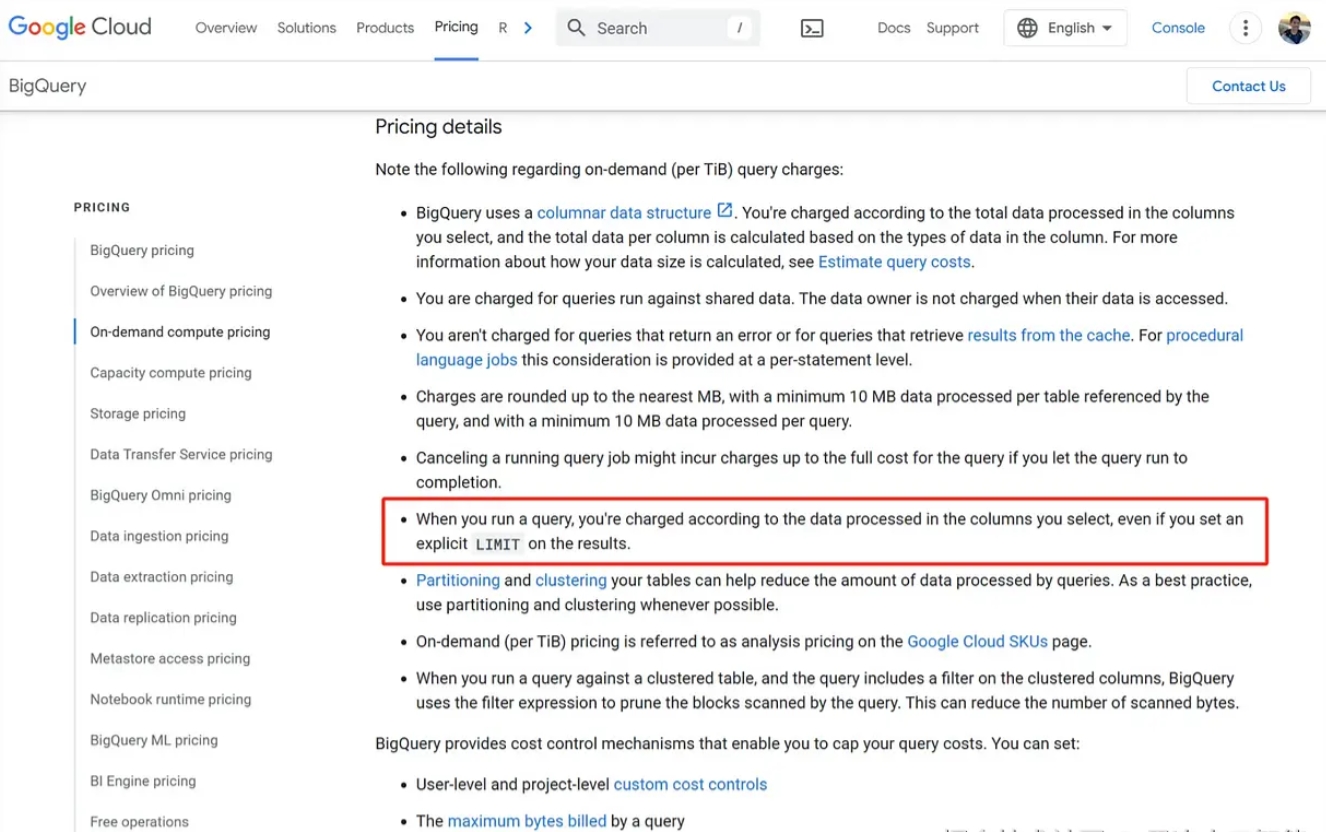Open the custom cost controls link
1326x832 pixels.
click(690, 784)
